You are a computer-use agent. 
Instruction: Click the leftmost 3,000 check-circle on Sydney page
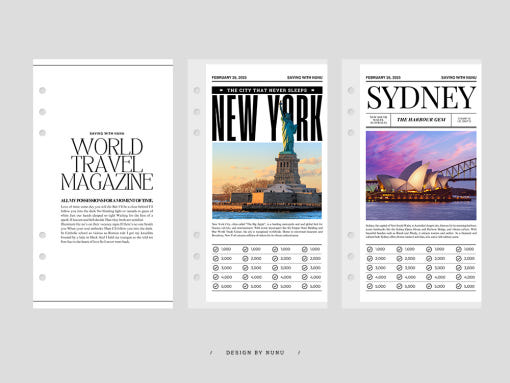(370, 268)
